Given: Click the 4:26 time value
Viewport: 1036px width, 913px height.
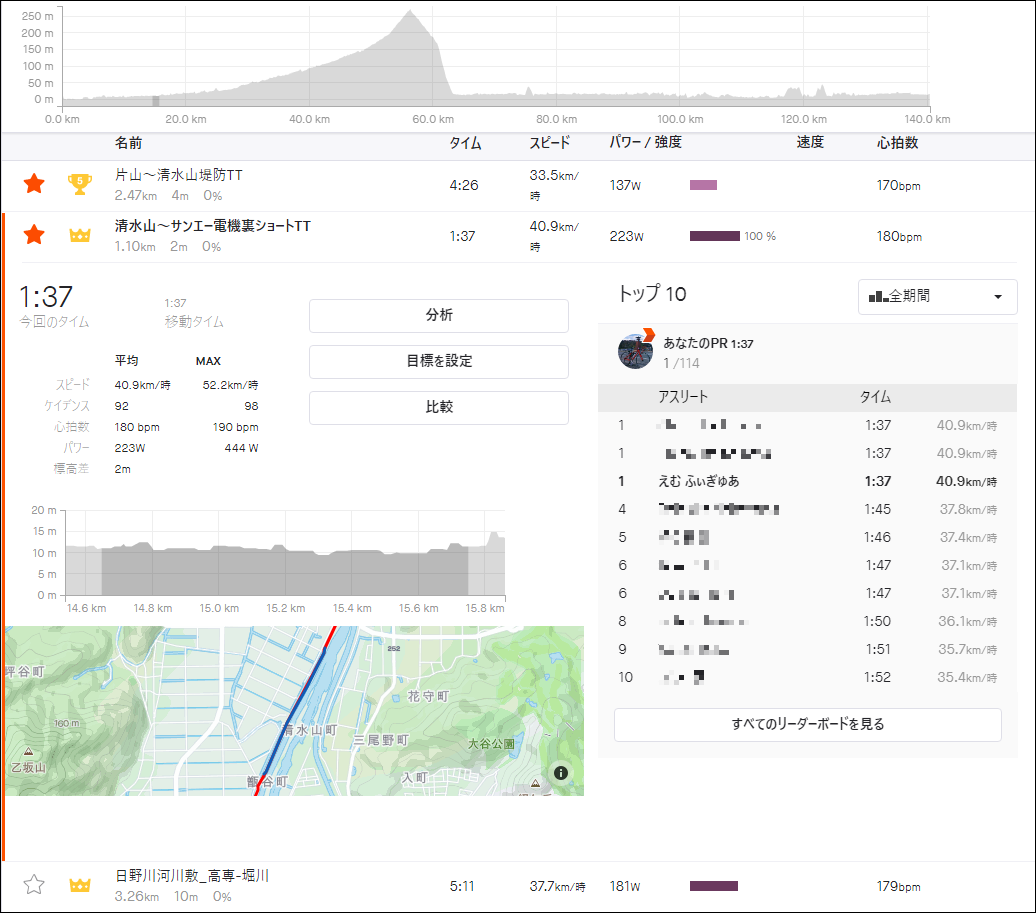Looking at the screenshot, I should point(464,185).
